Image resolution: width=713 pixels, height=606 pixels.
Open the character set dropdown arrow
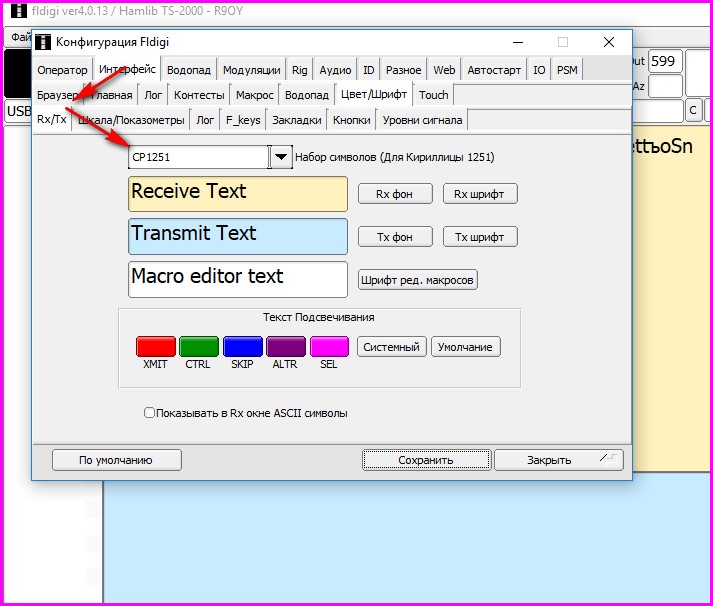point(281,157)
